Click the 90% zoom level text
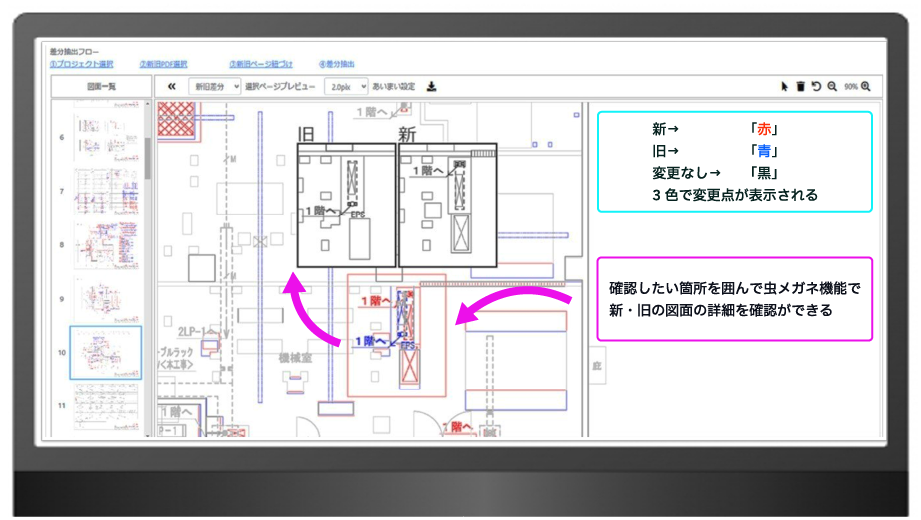Image resolution: width=921 pixels, height=520 pixels. coord(851,86)
